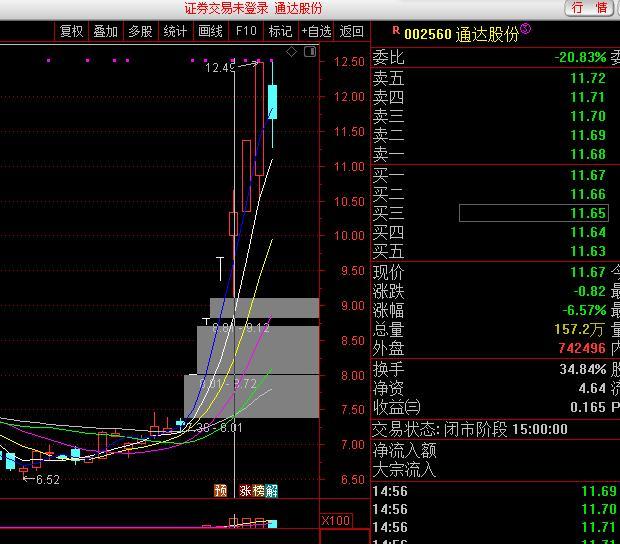Click 叠加 overlay in the toolbar

(x=106, y=31)
